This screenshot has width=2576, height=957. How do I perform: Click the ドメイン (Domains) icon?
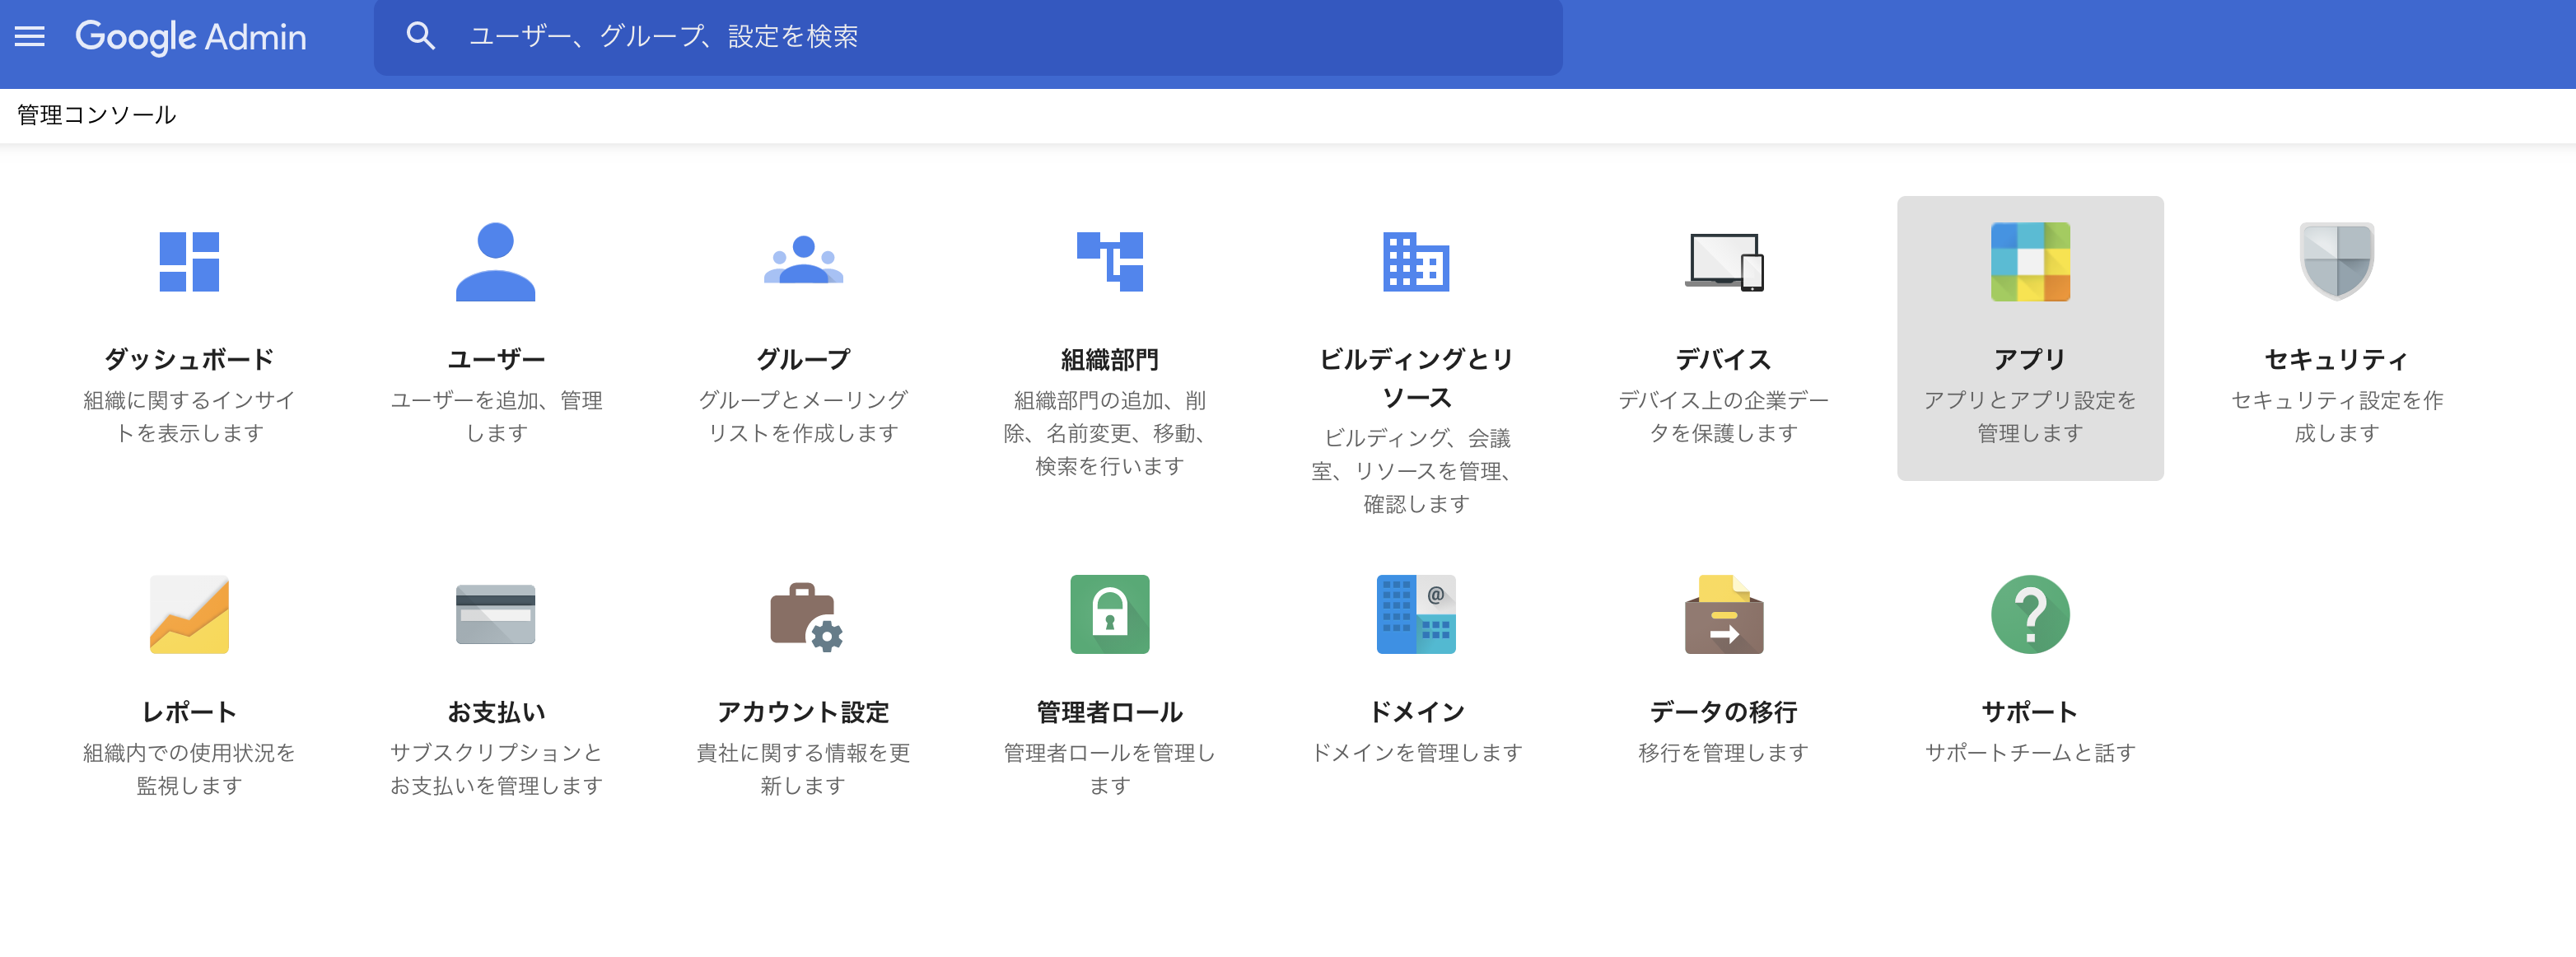[x=1417, y=614]
